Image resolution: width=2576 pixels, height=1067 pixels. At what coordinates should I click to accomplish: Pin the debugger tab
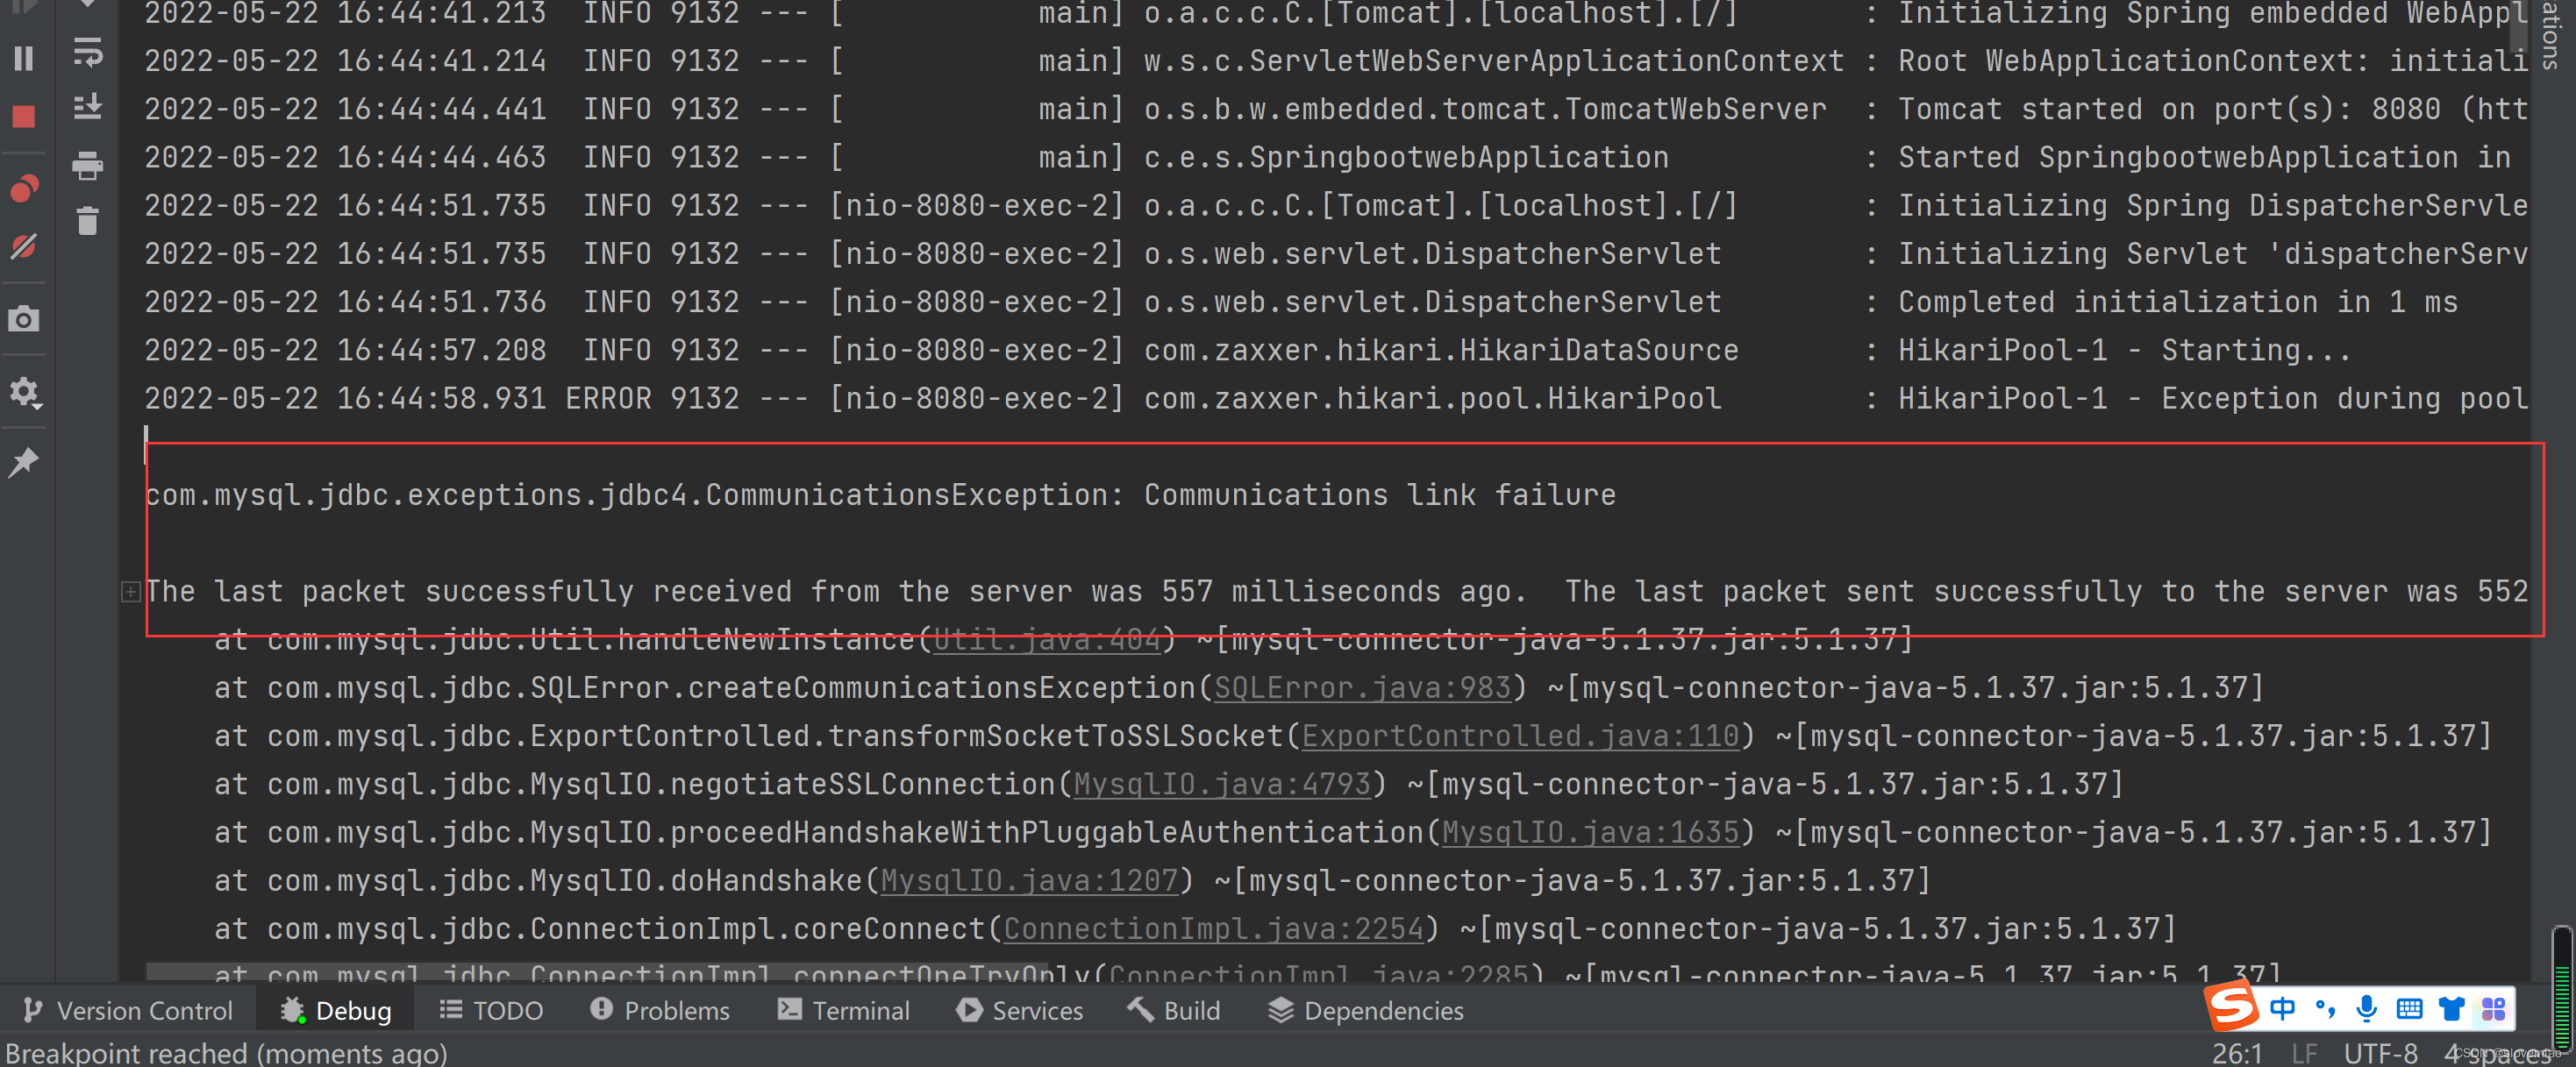[24, 462]
